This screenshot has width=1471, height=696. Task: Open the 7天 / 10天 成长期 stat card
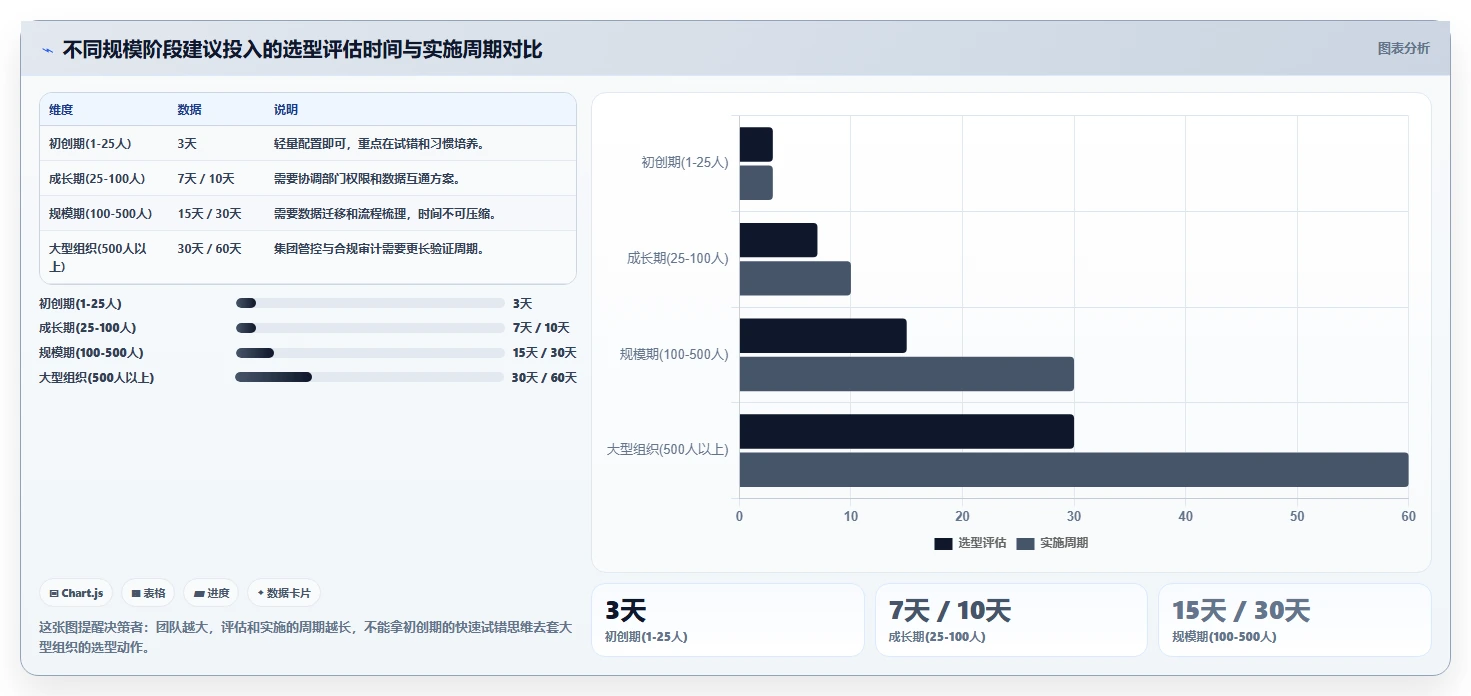(x=1011, y=620)
